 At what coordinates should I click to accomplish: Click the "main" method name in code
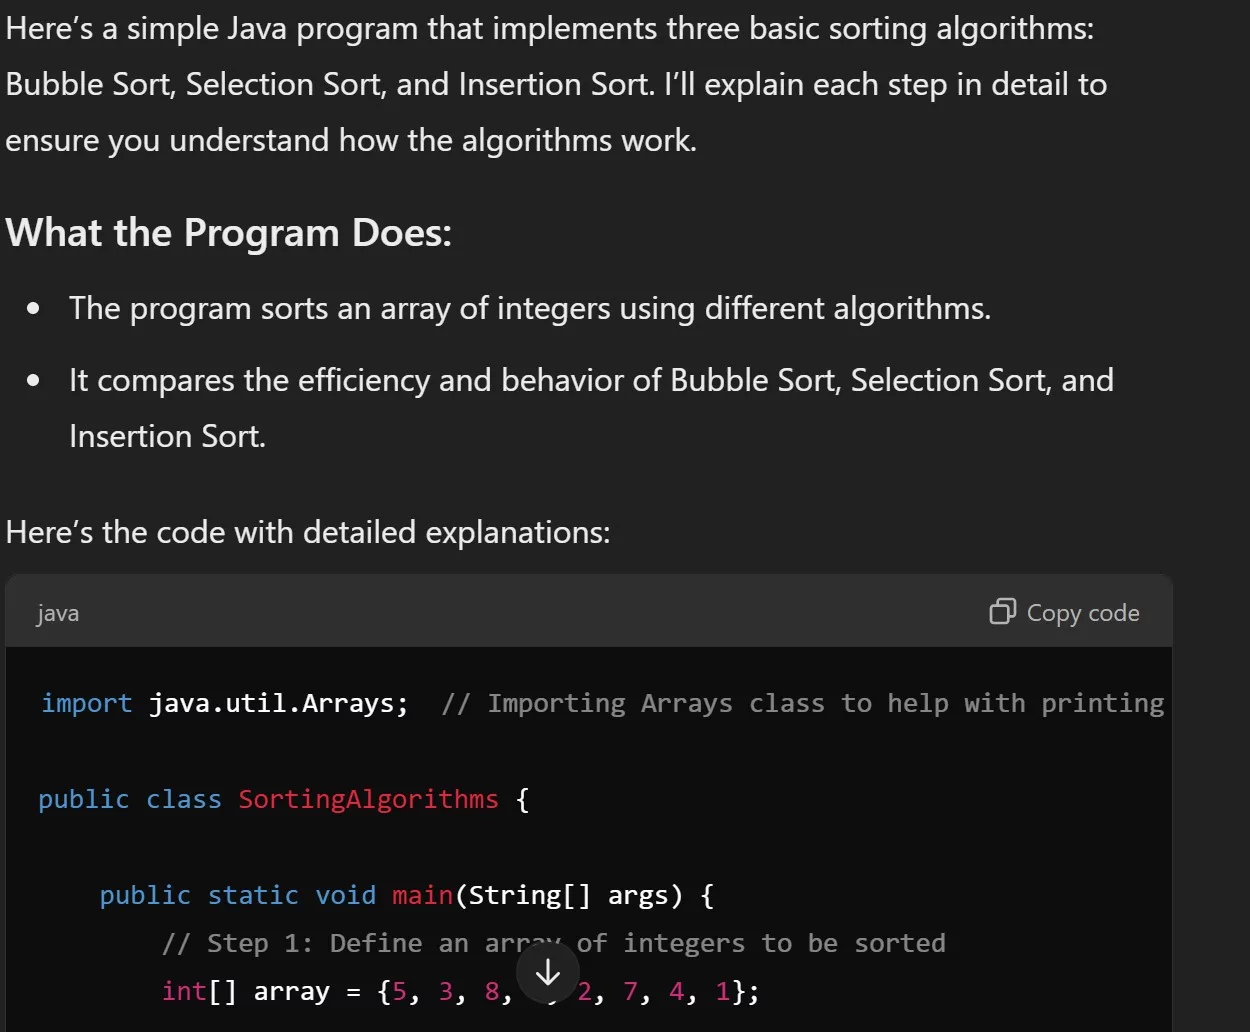422,895
